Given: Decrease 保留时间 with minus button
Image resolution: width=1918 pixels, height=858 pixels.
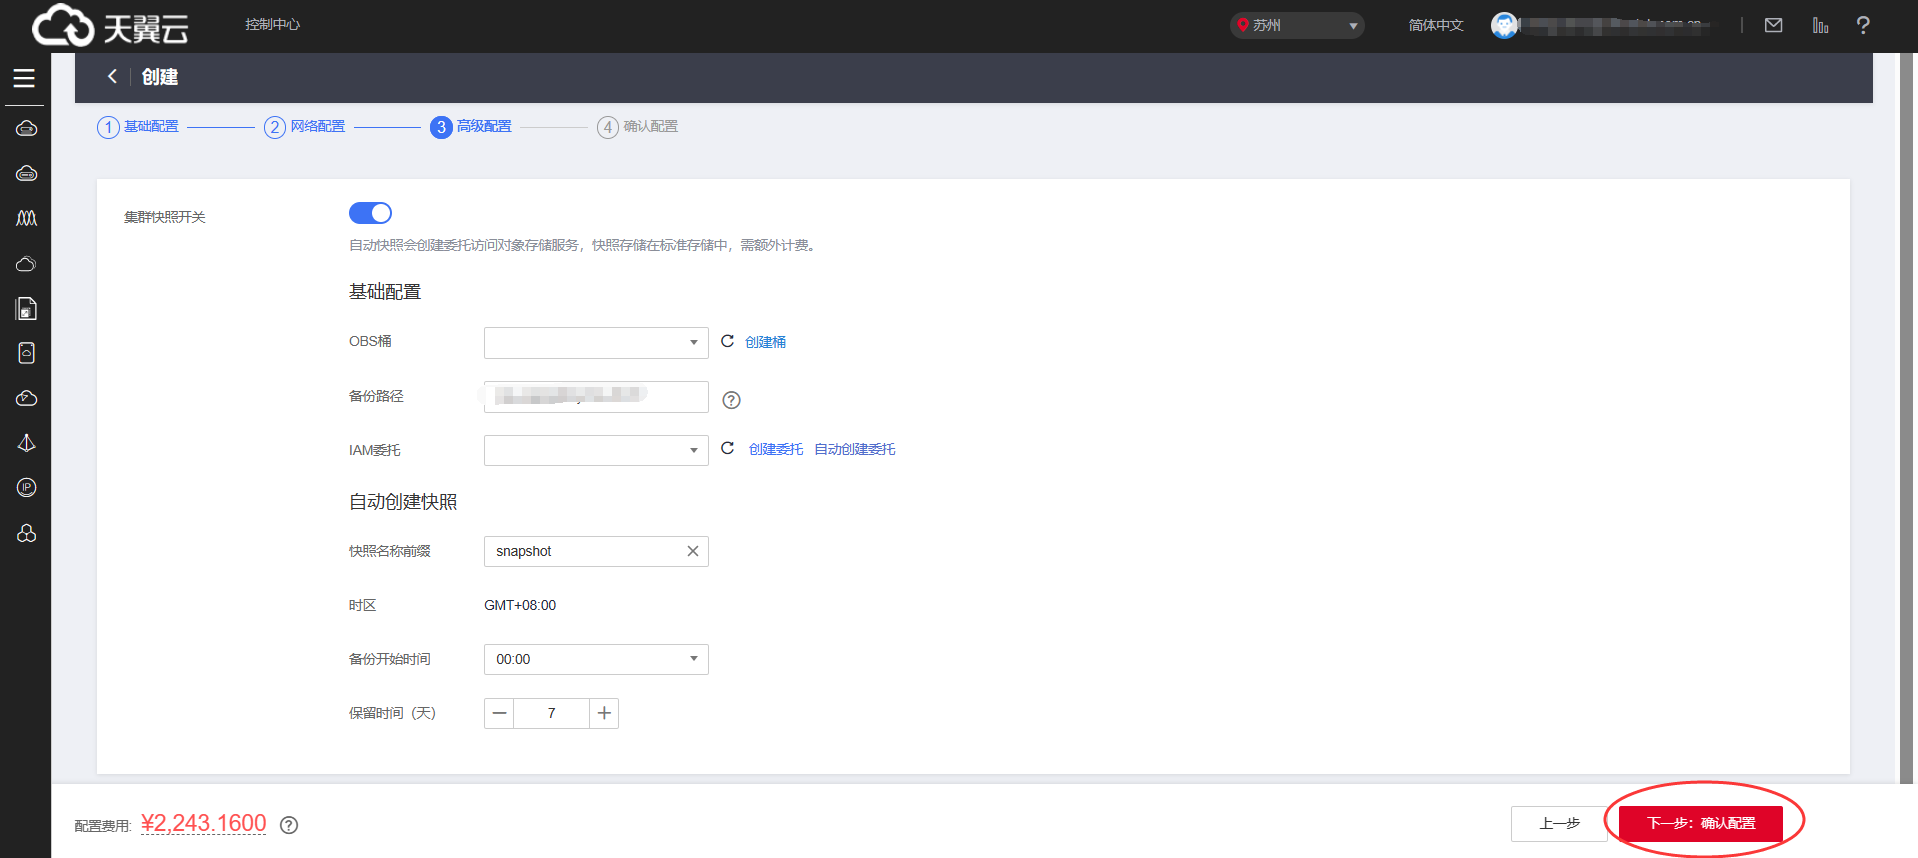Looking at the screenshot, I should (499, 713).
